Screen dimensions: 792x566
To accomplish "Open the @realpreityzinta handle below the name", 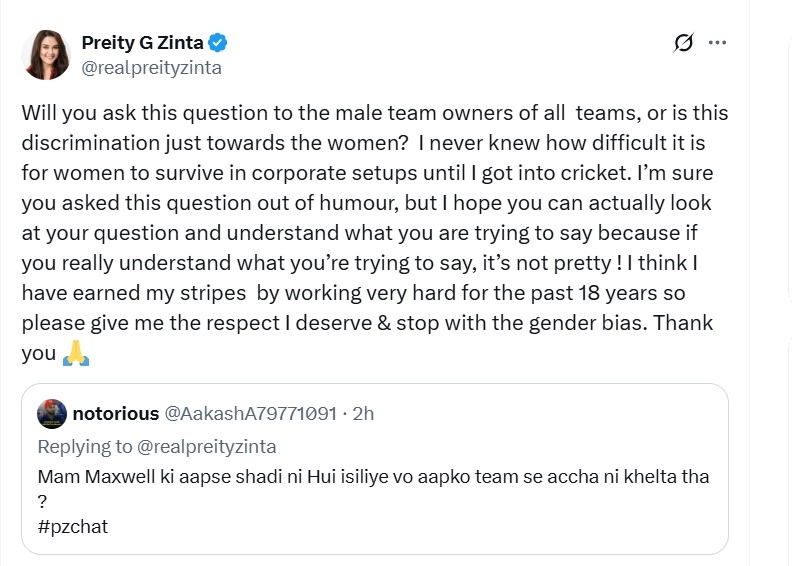I will pos(151,68).
